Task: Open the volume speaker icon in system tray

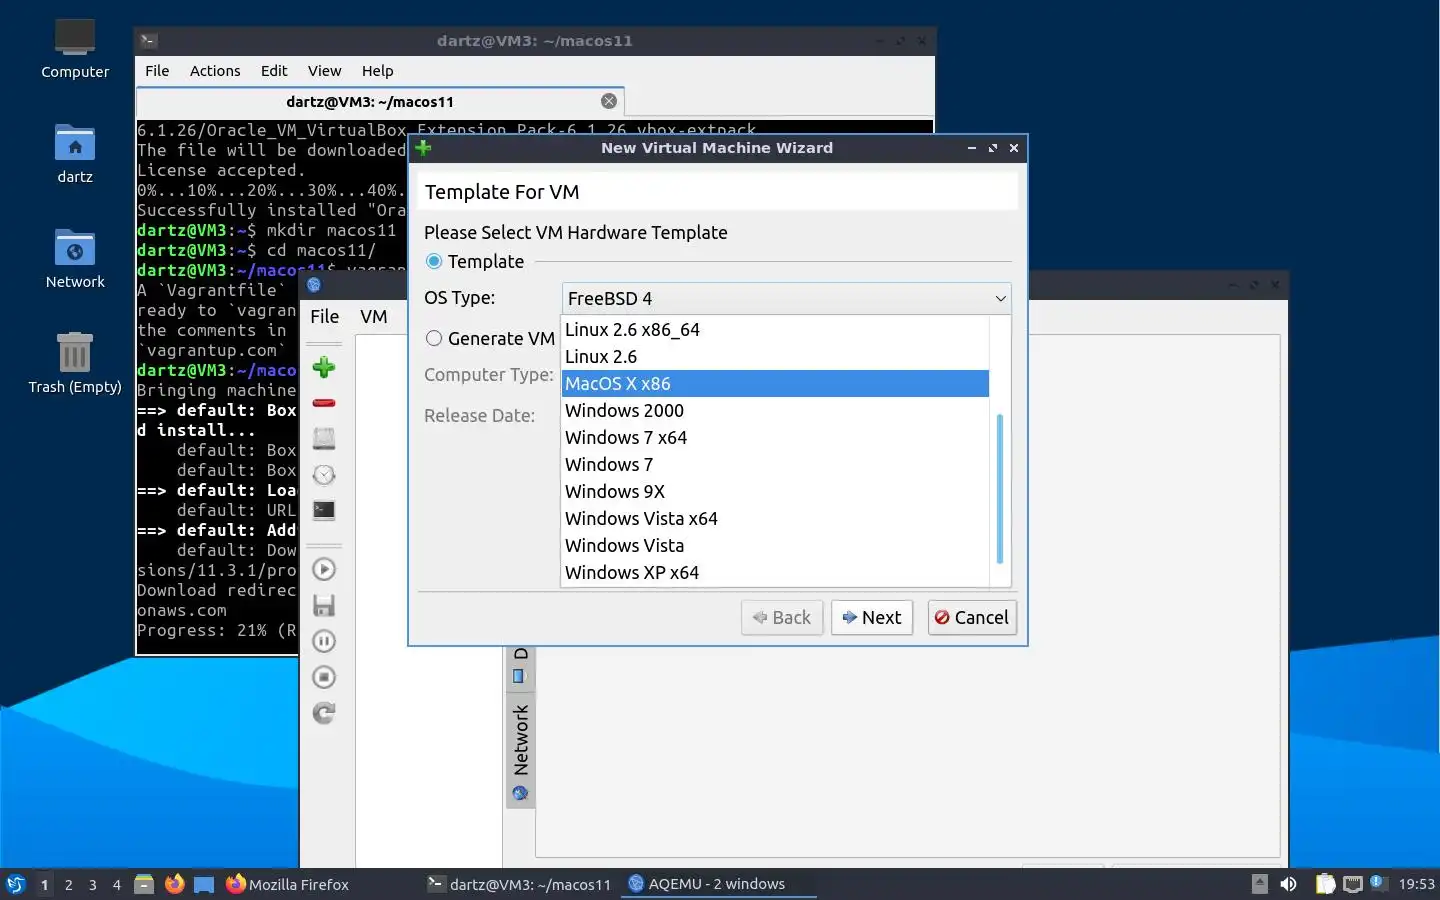Action: click(1289, 884)
